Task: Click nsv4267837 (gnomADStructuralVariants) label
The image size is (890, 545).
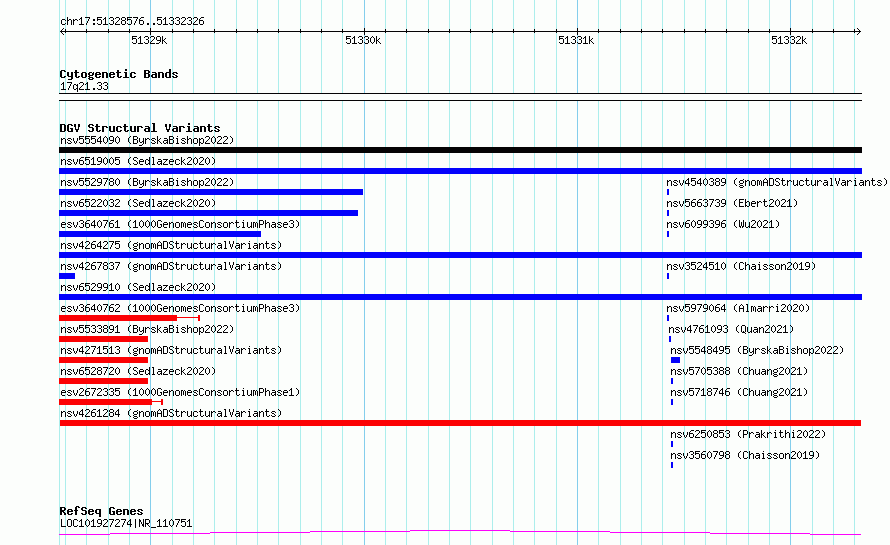Action: tap(171, 266)
